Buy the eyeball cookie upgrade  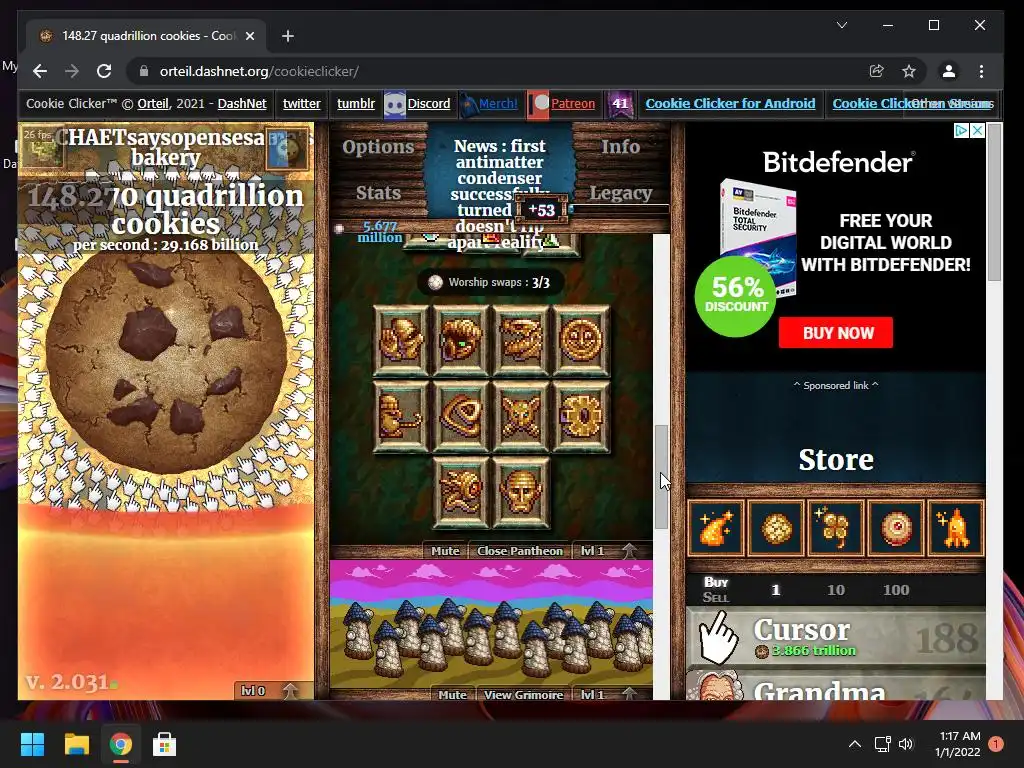coord(896,528)
